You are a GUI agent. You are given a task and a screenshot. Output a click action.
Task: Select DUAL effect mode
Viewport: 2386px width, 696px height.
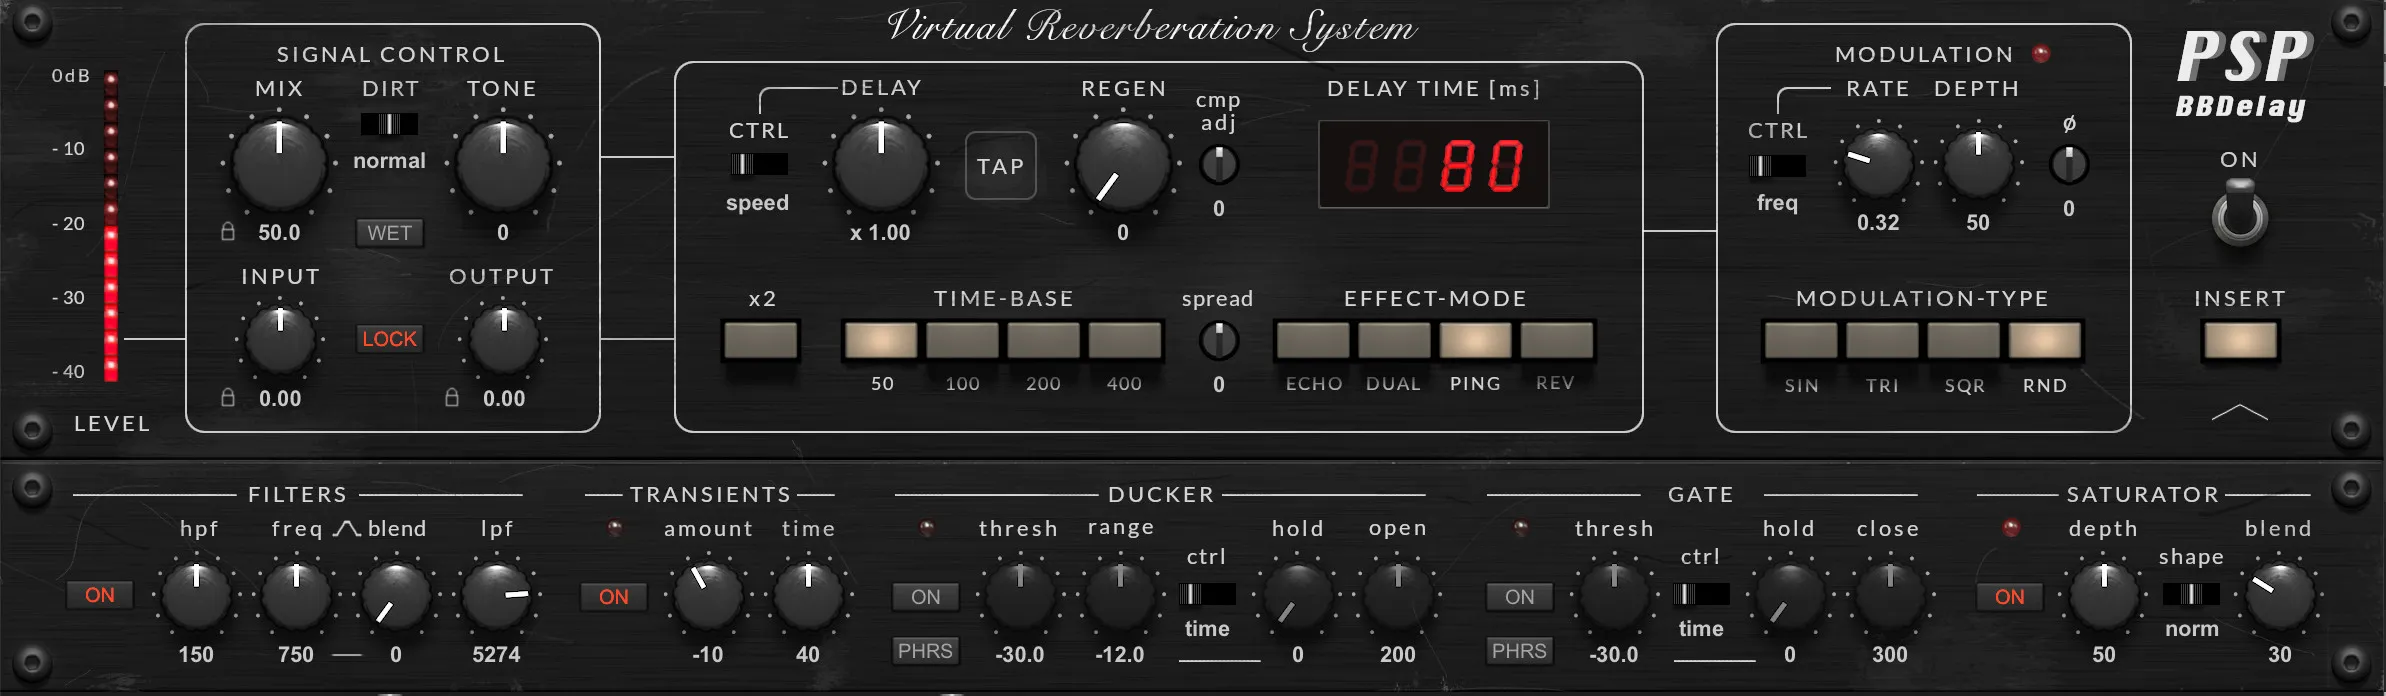(x=1394, y=340)
